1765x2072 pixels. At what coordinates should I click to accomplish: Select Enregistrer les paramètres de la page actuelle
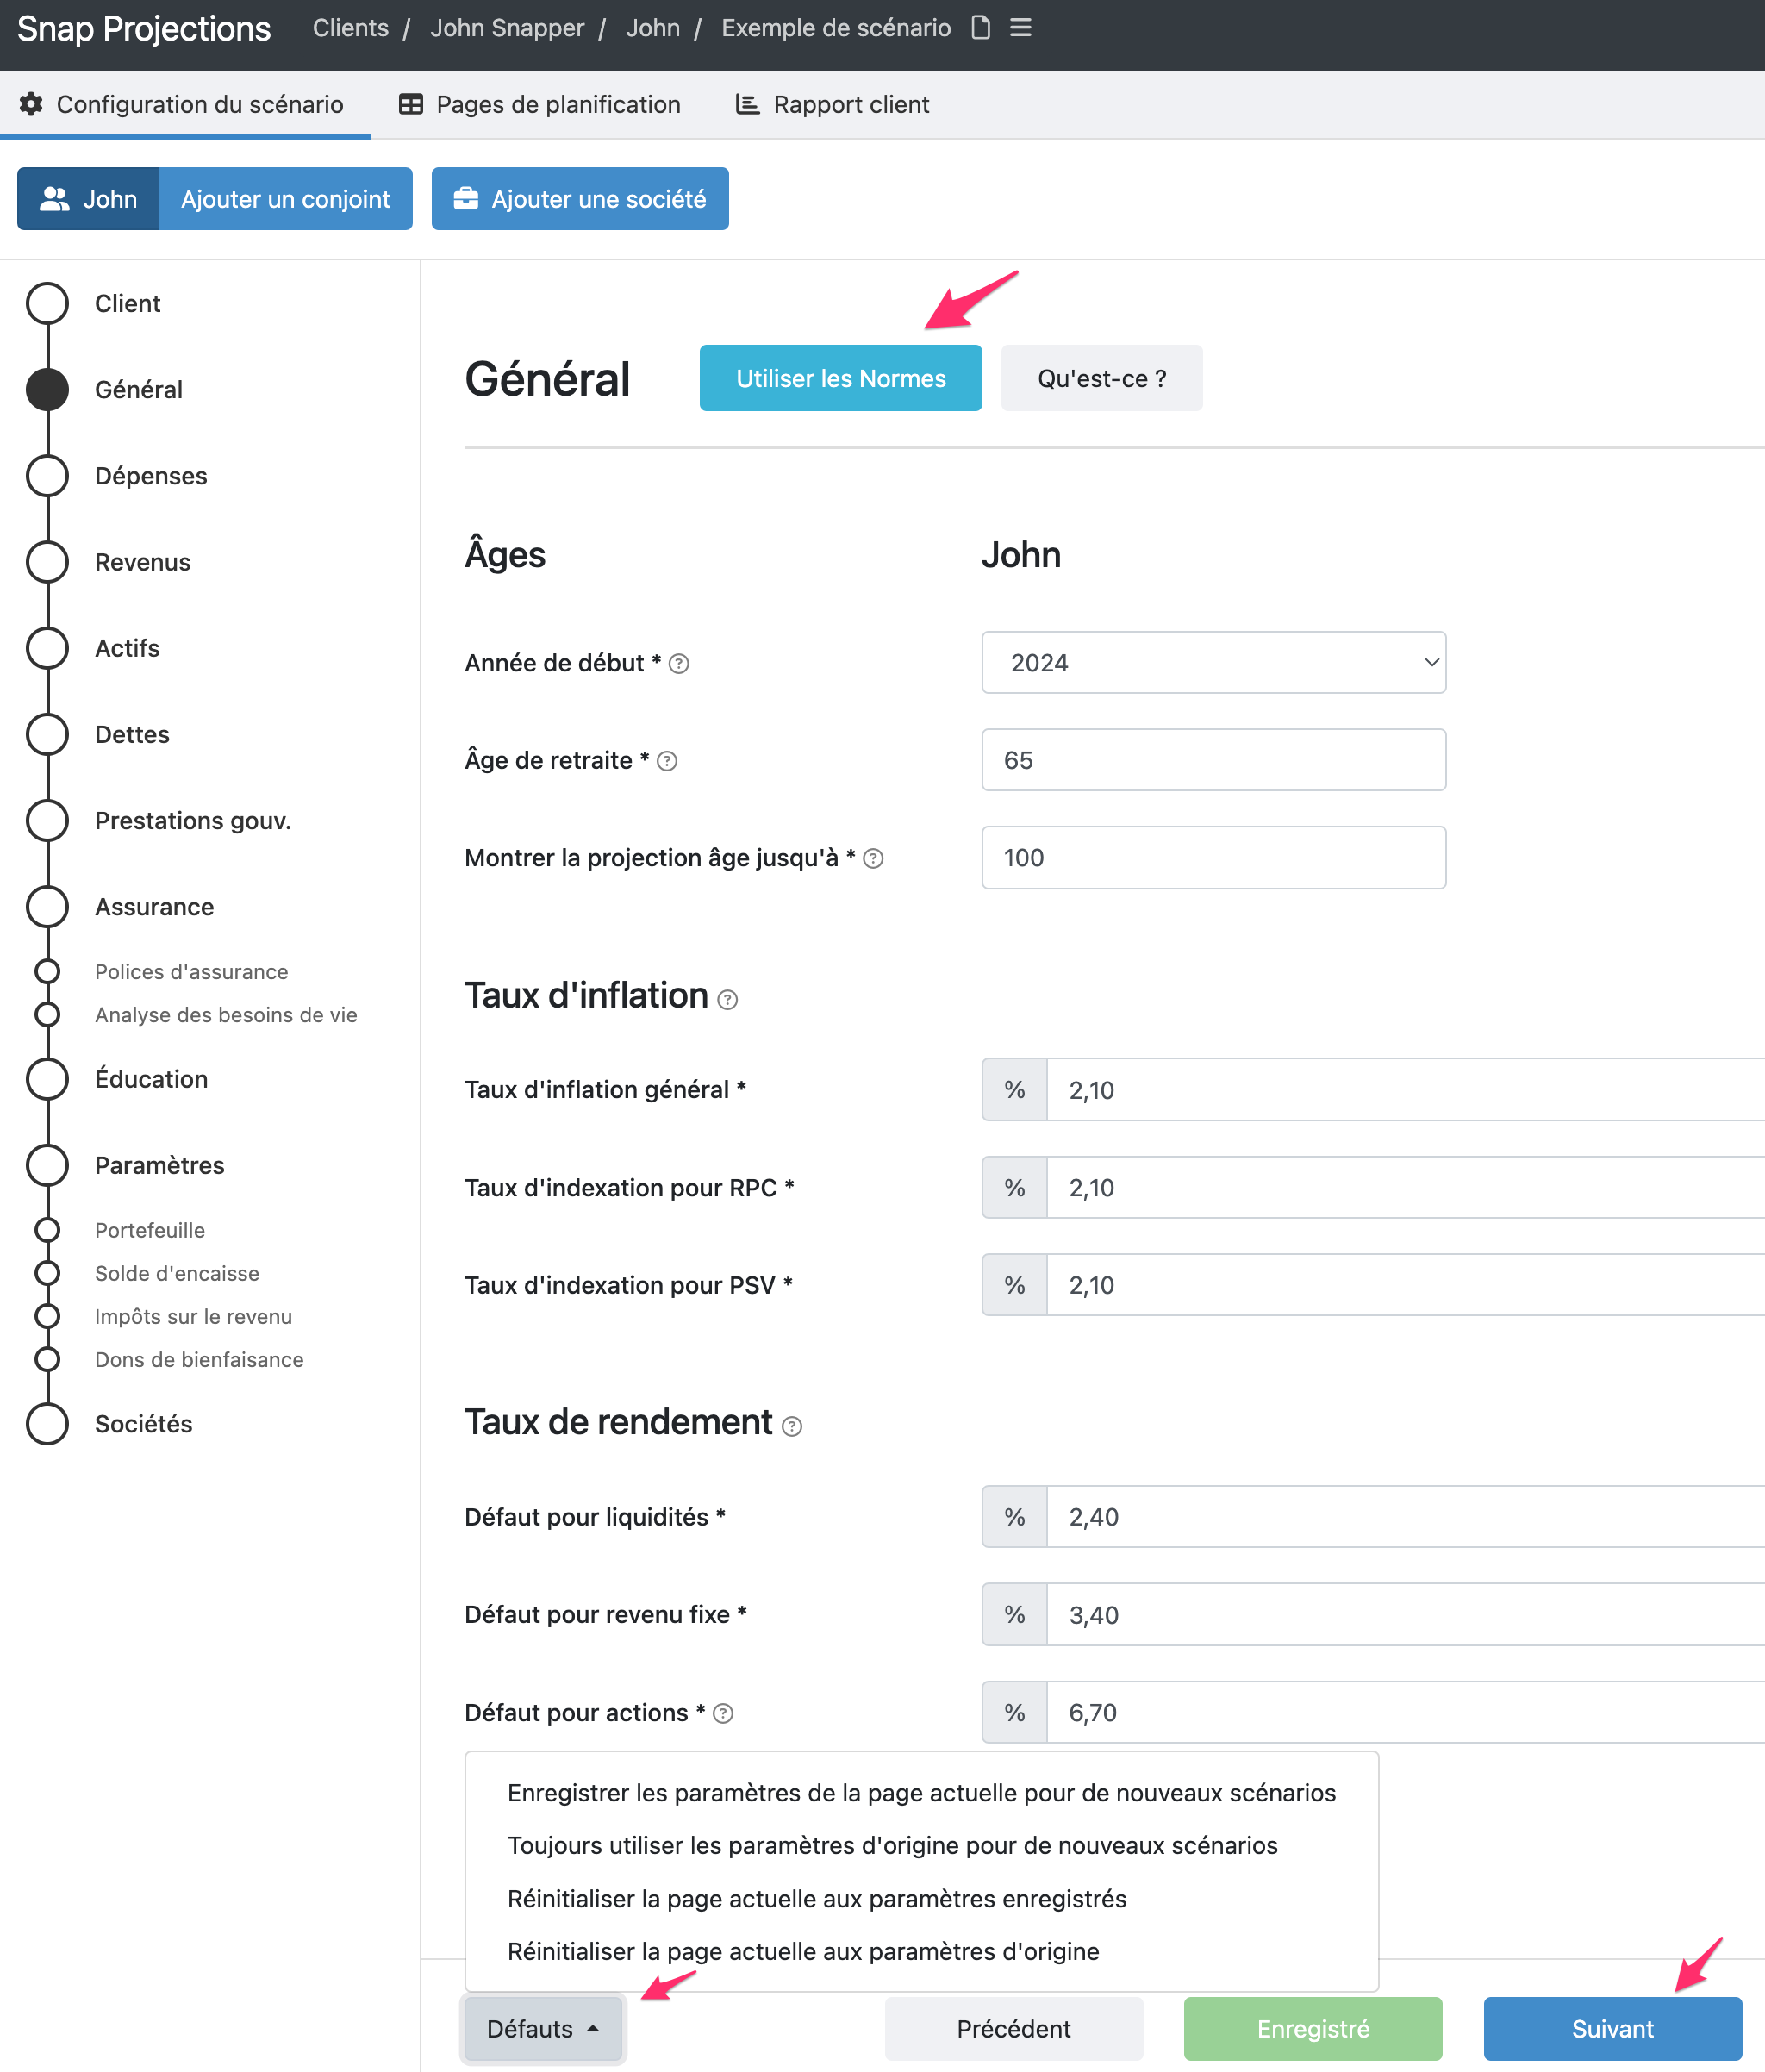click(921, 1793)
